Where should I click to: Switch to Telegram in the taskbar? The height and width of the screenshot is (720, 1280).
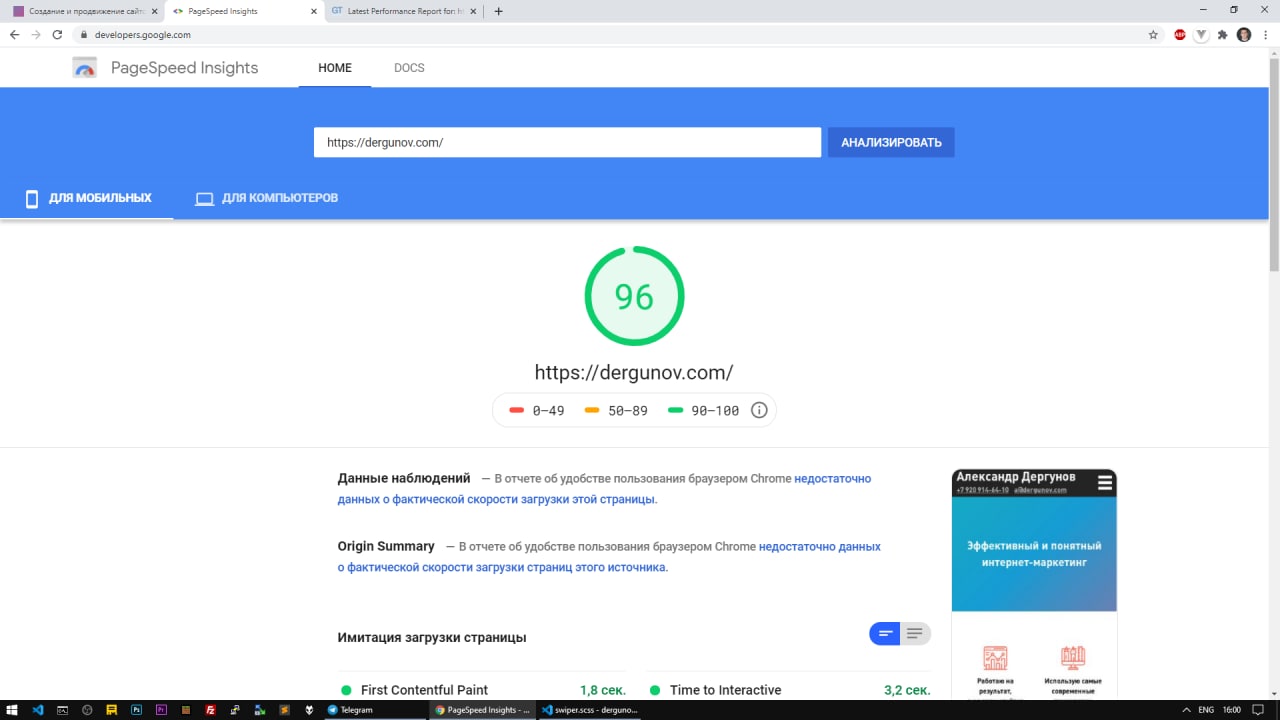[x=375, y=710]
